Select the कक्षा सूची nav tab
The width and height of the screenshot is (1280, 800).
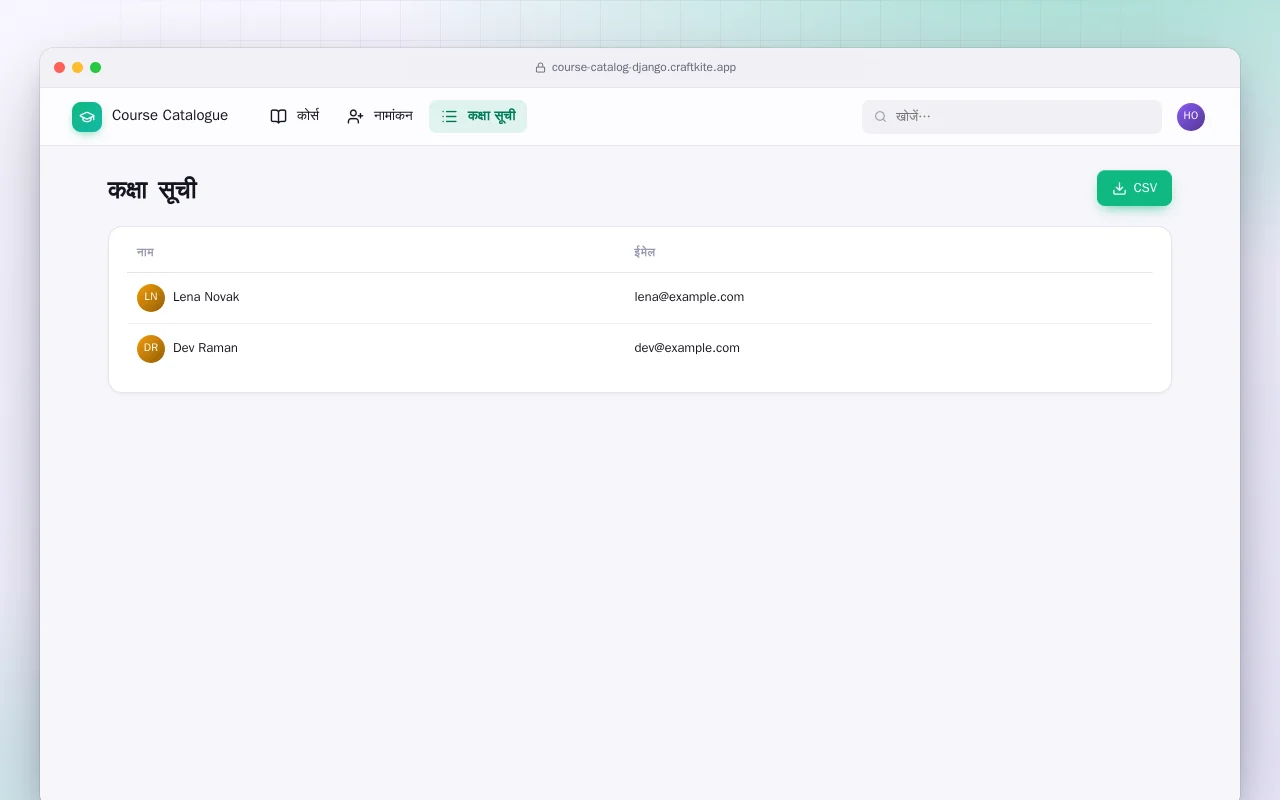[x=478, y=116]
